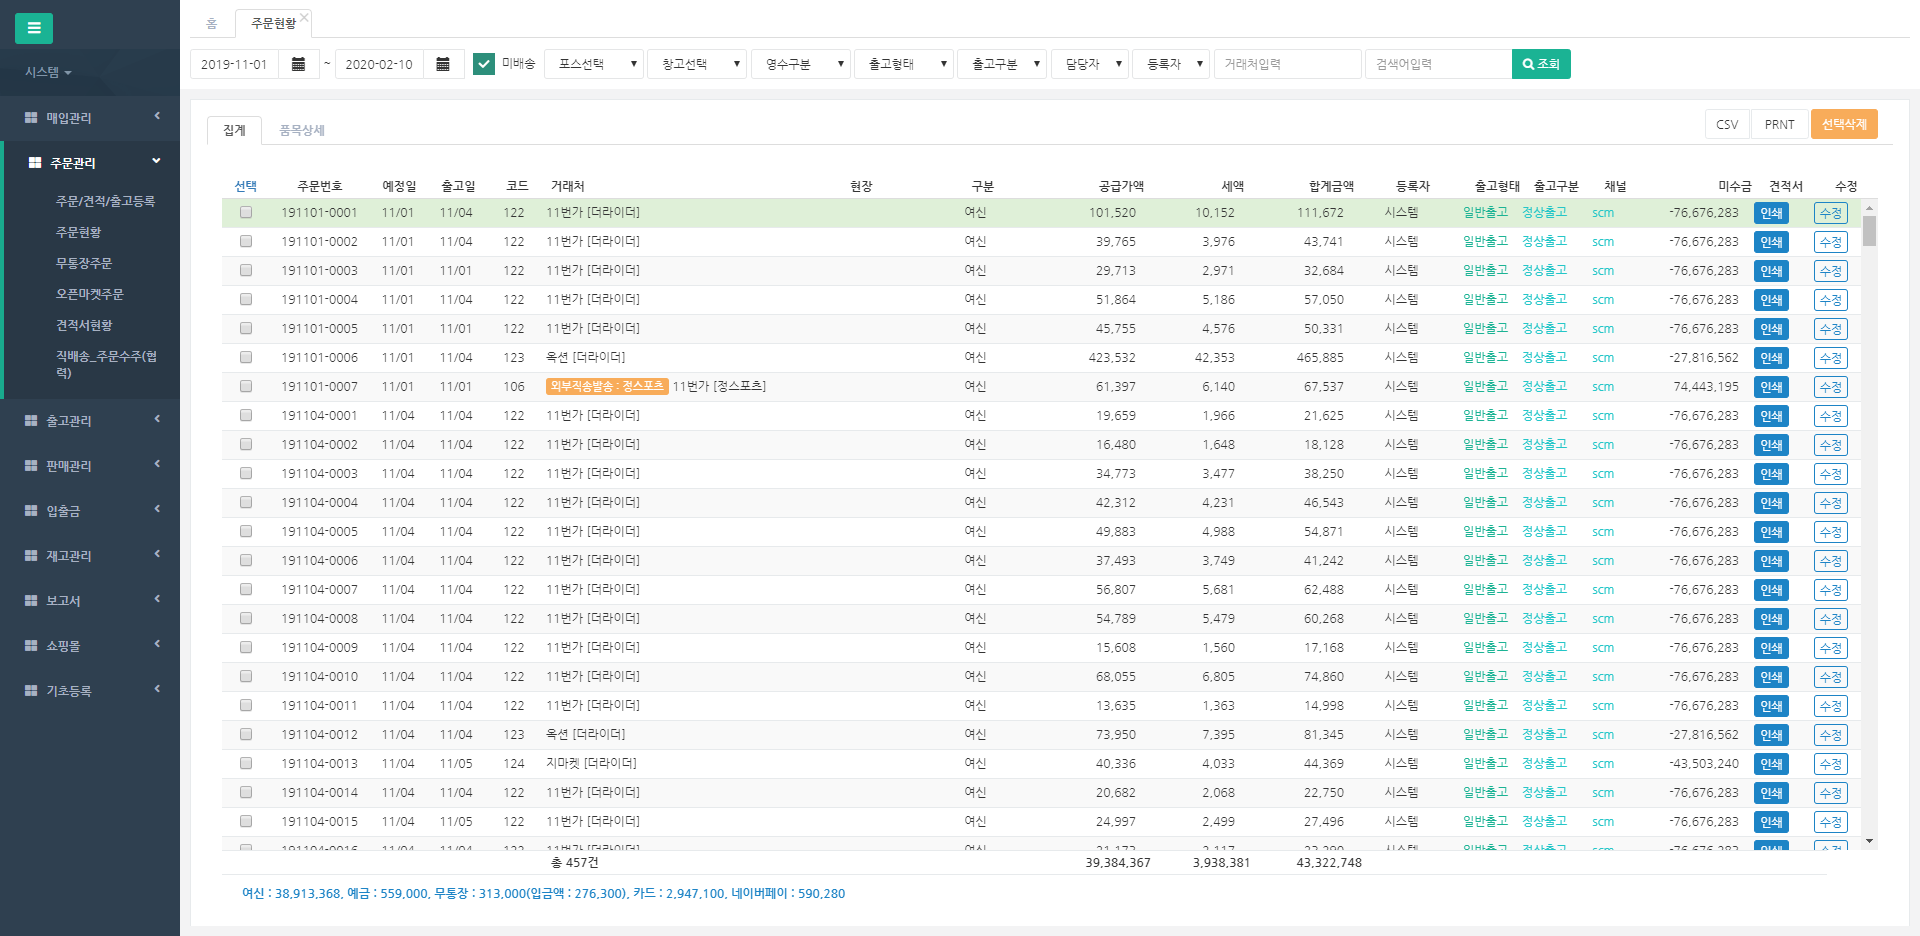Viewport: 1920px width, 936px height.
Task: Check the box for order 191104-0015
Action: (x=246, y=821)
